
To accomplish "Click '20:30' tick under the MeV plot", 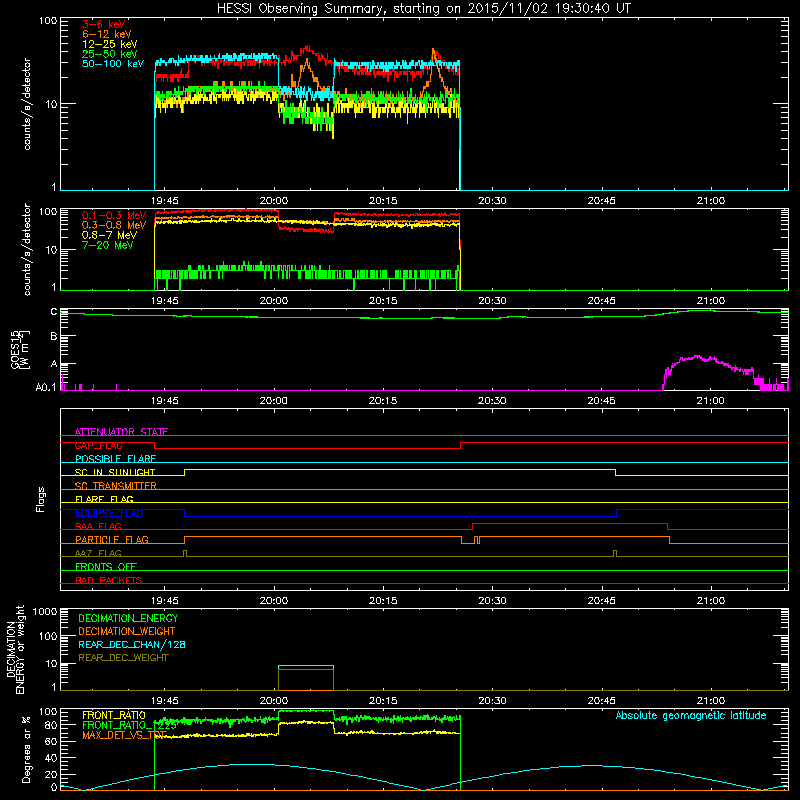I will click(492, 301).
